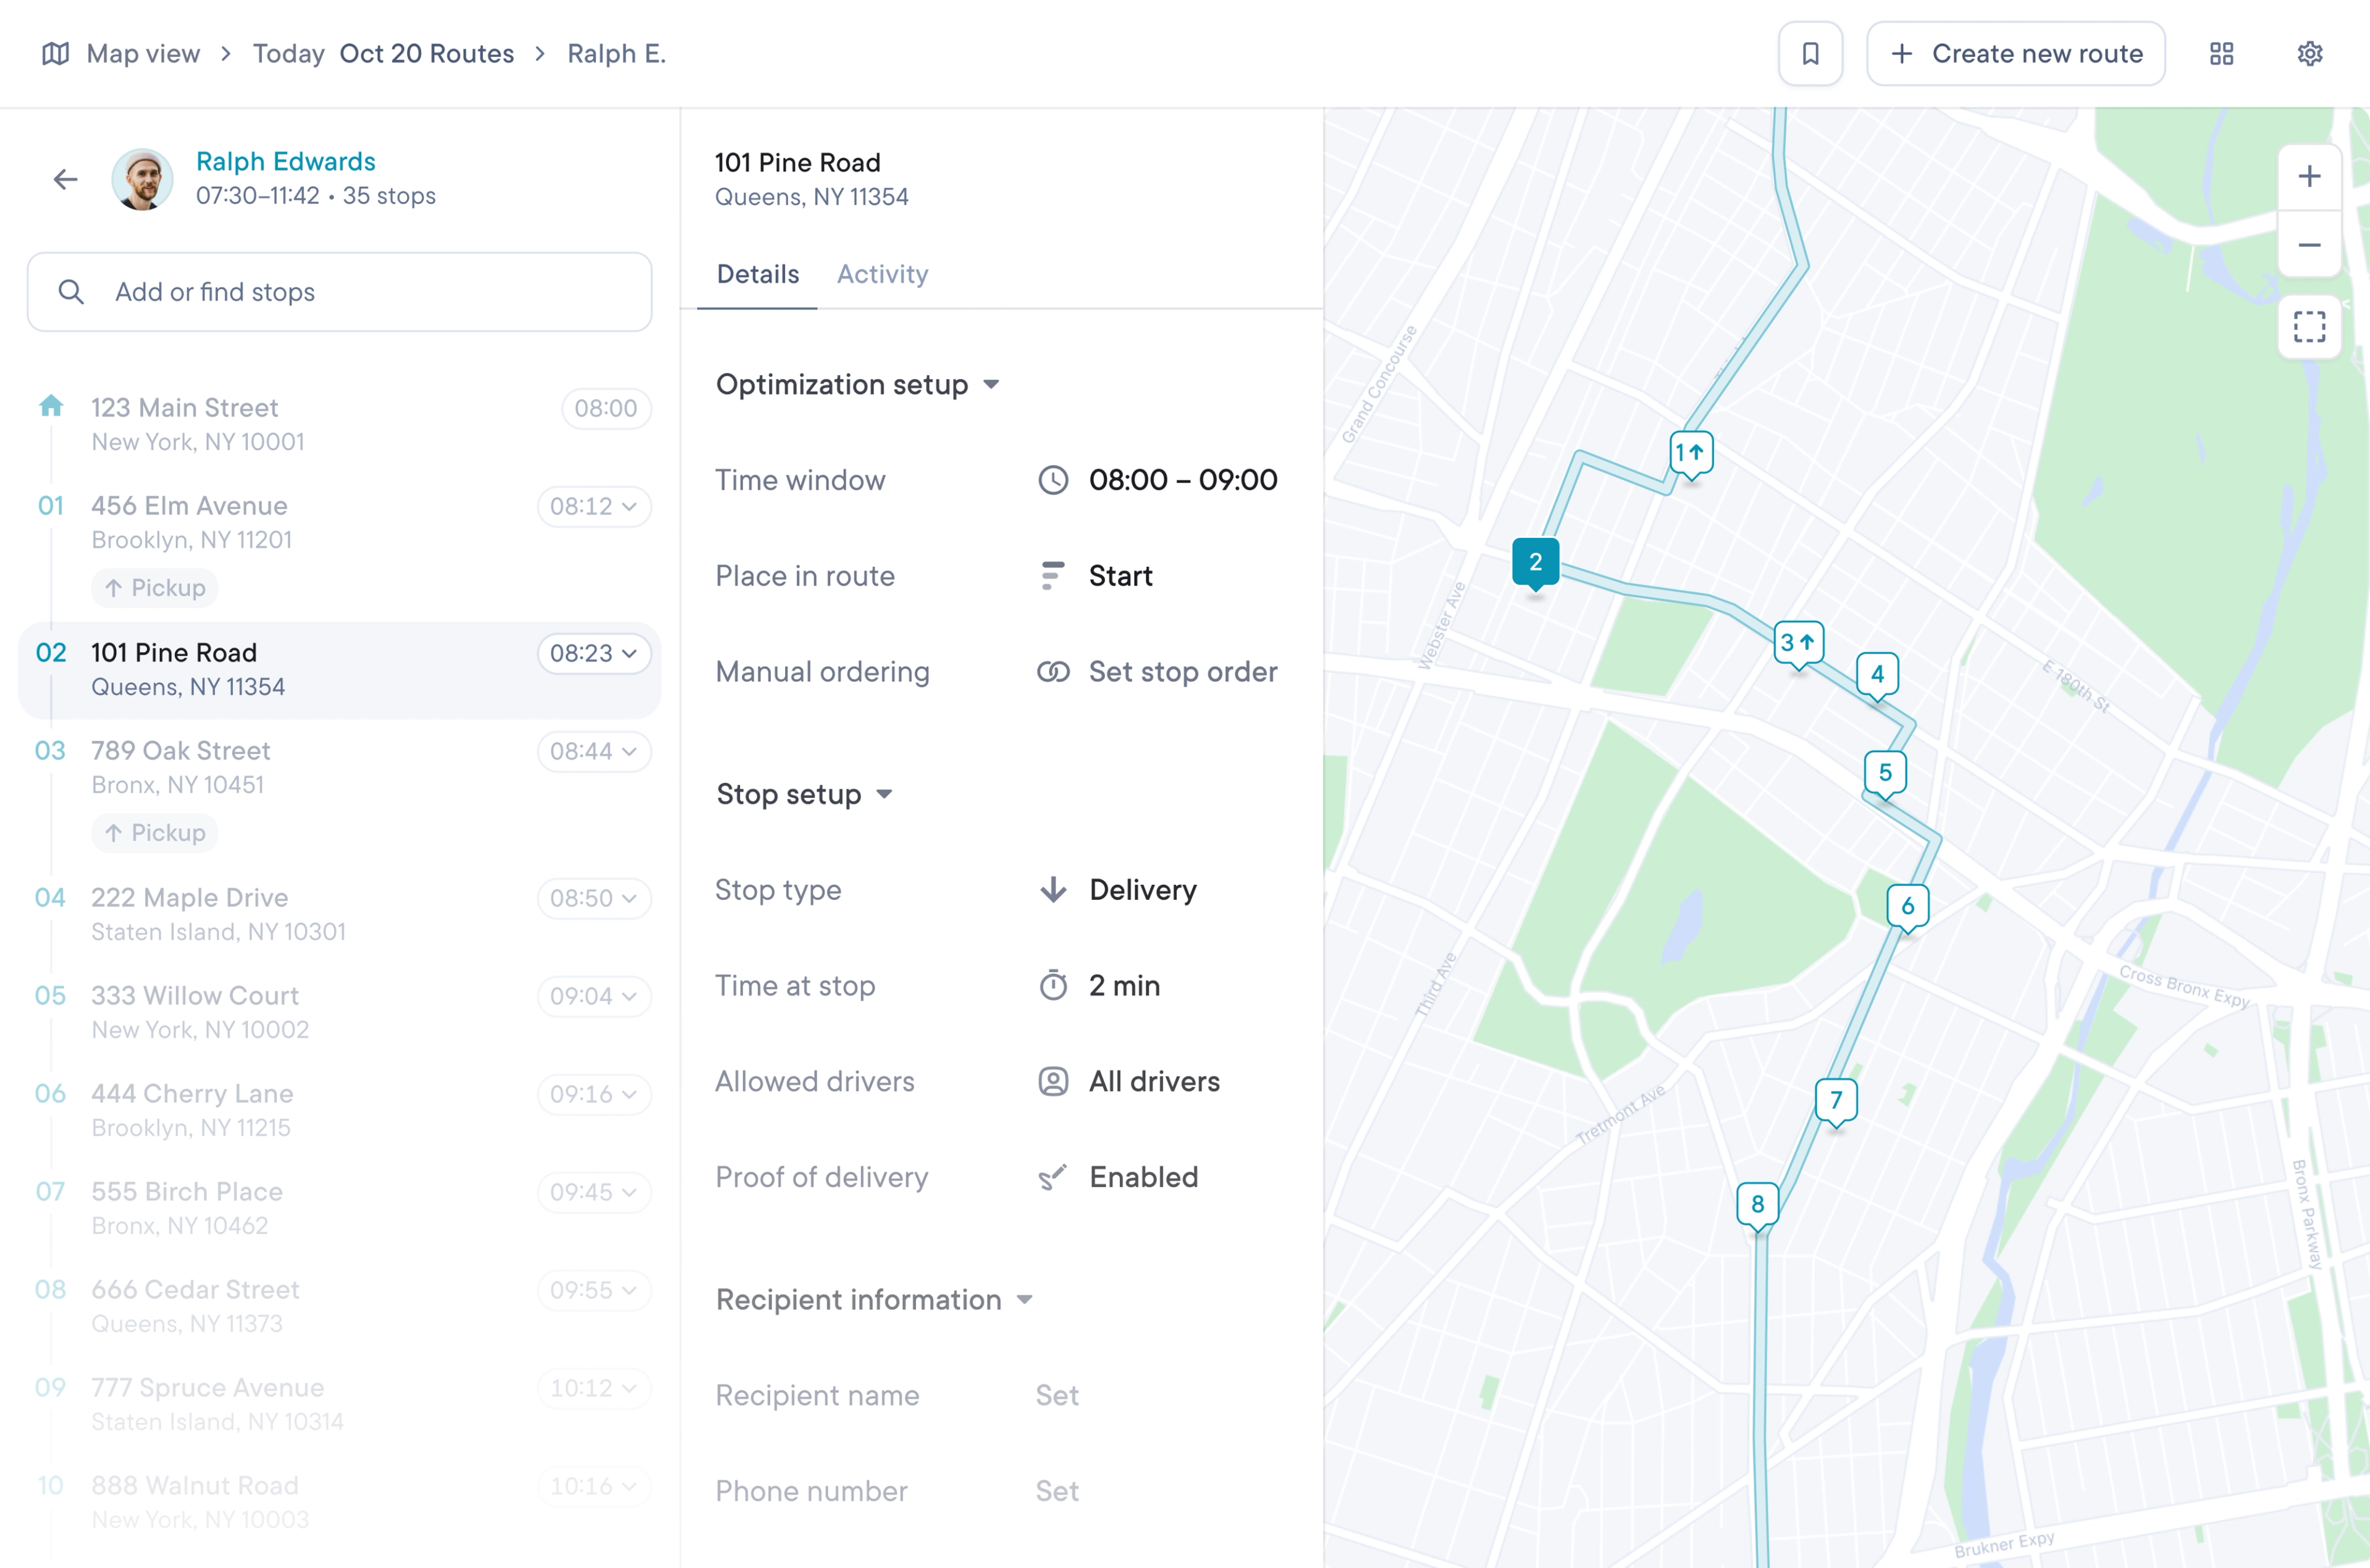Image resolution: width=2370 pixels, height=1568 pixels.
Task: Open the 09:04 time dropdown for 333 Willow Court
Action: [x=594, y=997]
